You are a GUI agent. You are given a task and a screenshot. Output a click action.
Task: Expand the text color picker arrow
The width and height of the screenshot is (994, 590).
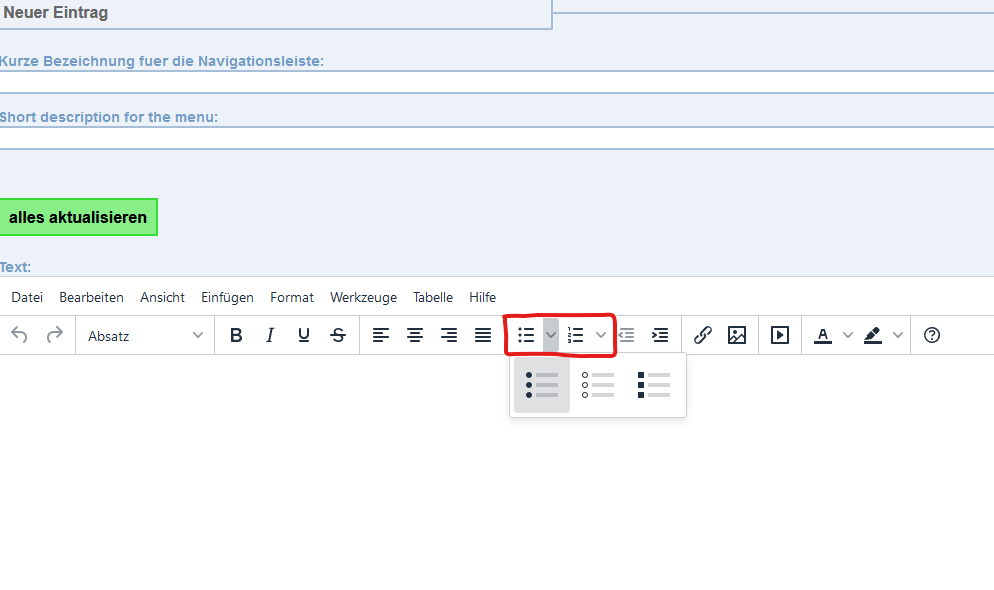(848, 335)
